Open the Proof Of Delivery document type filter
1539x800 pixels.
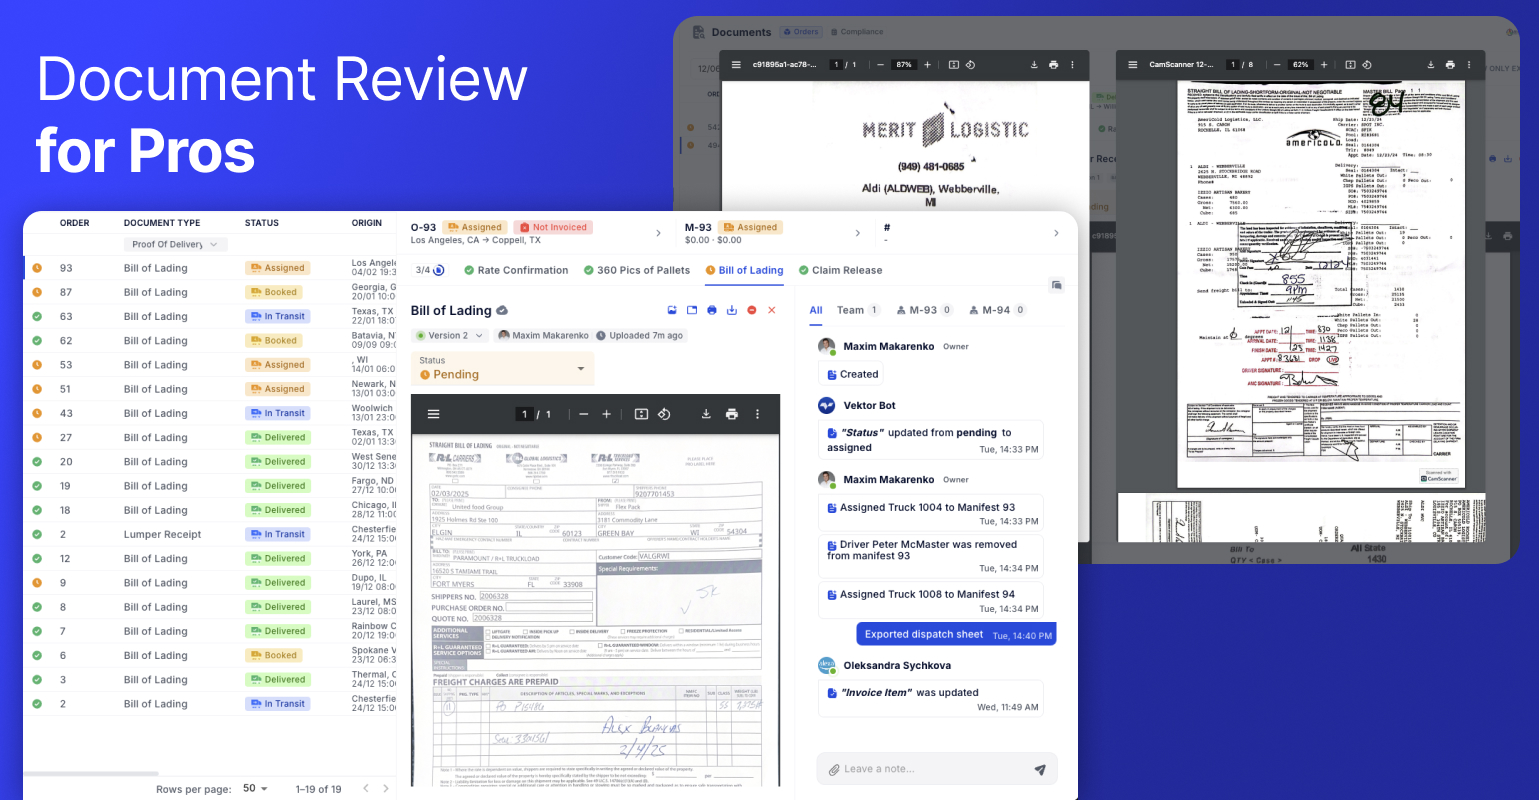[x=175, y=244]
